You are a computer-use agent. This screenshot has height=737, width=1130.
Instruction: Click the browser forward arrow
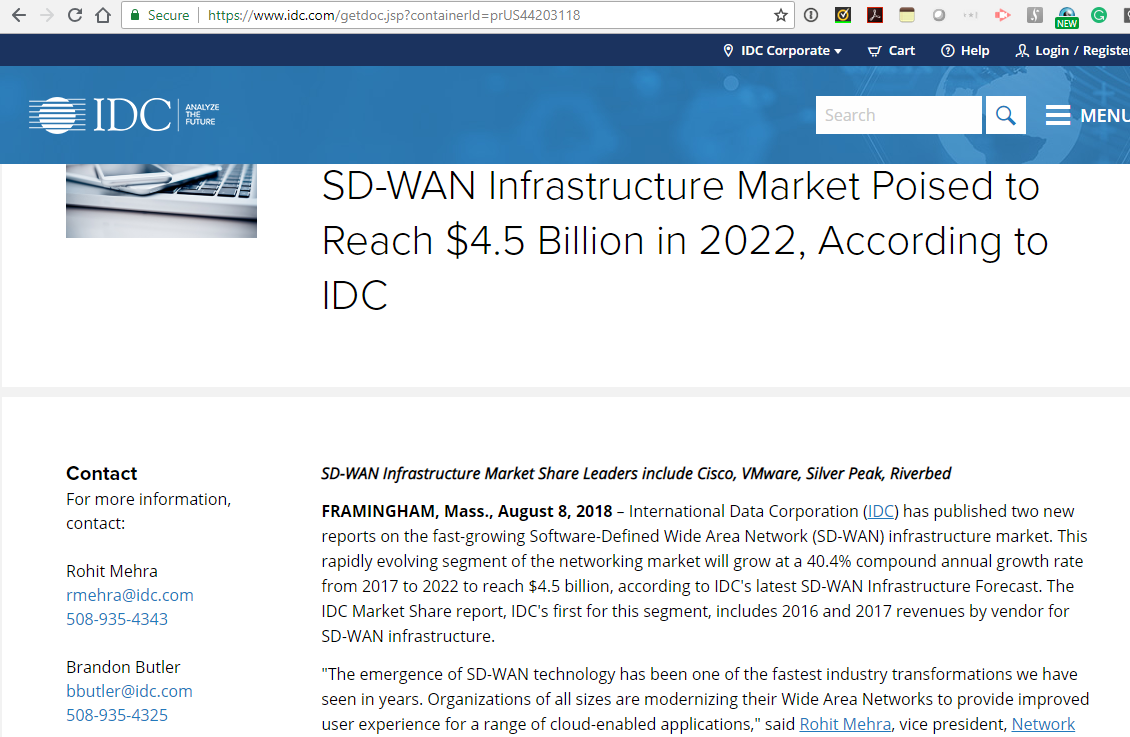(x=47, y=15)
